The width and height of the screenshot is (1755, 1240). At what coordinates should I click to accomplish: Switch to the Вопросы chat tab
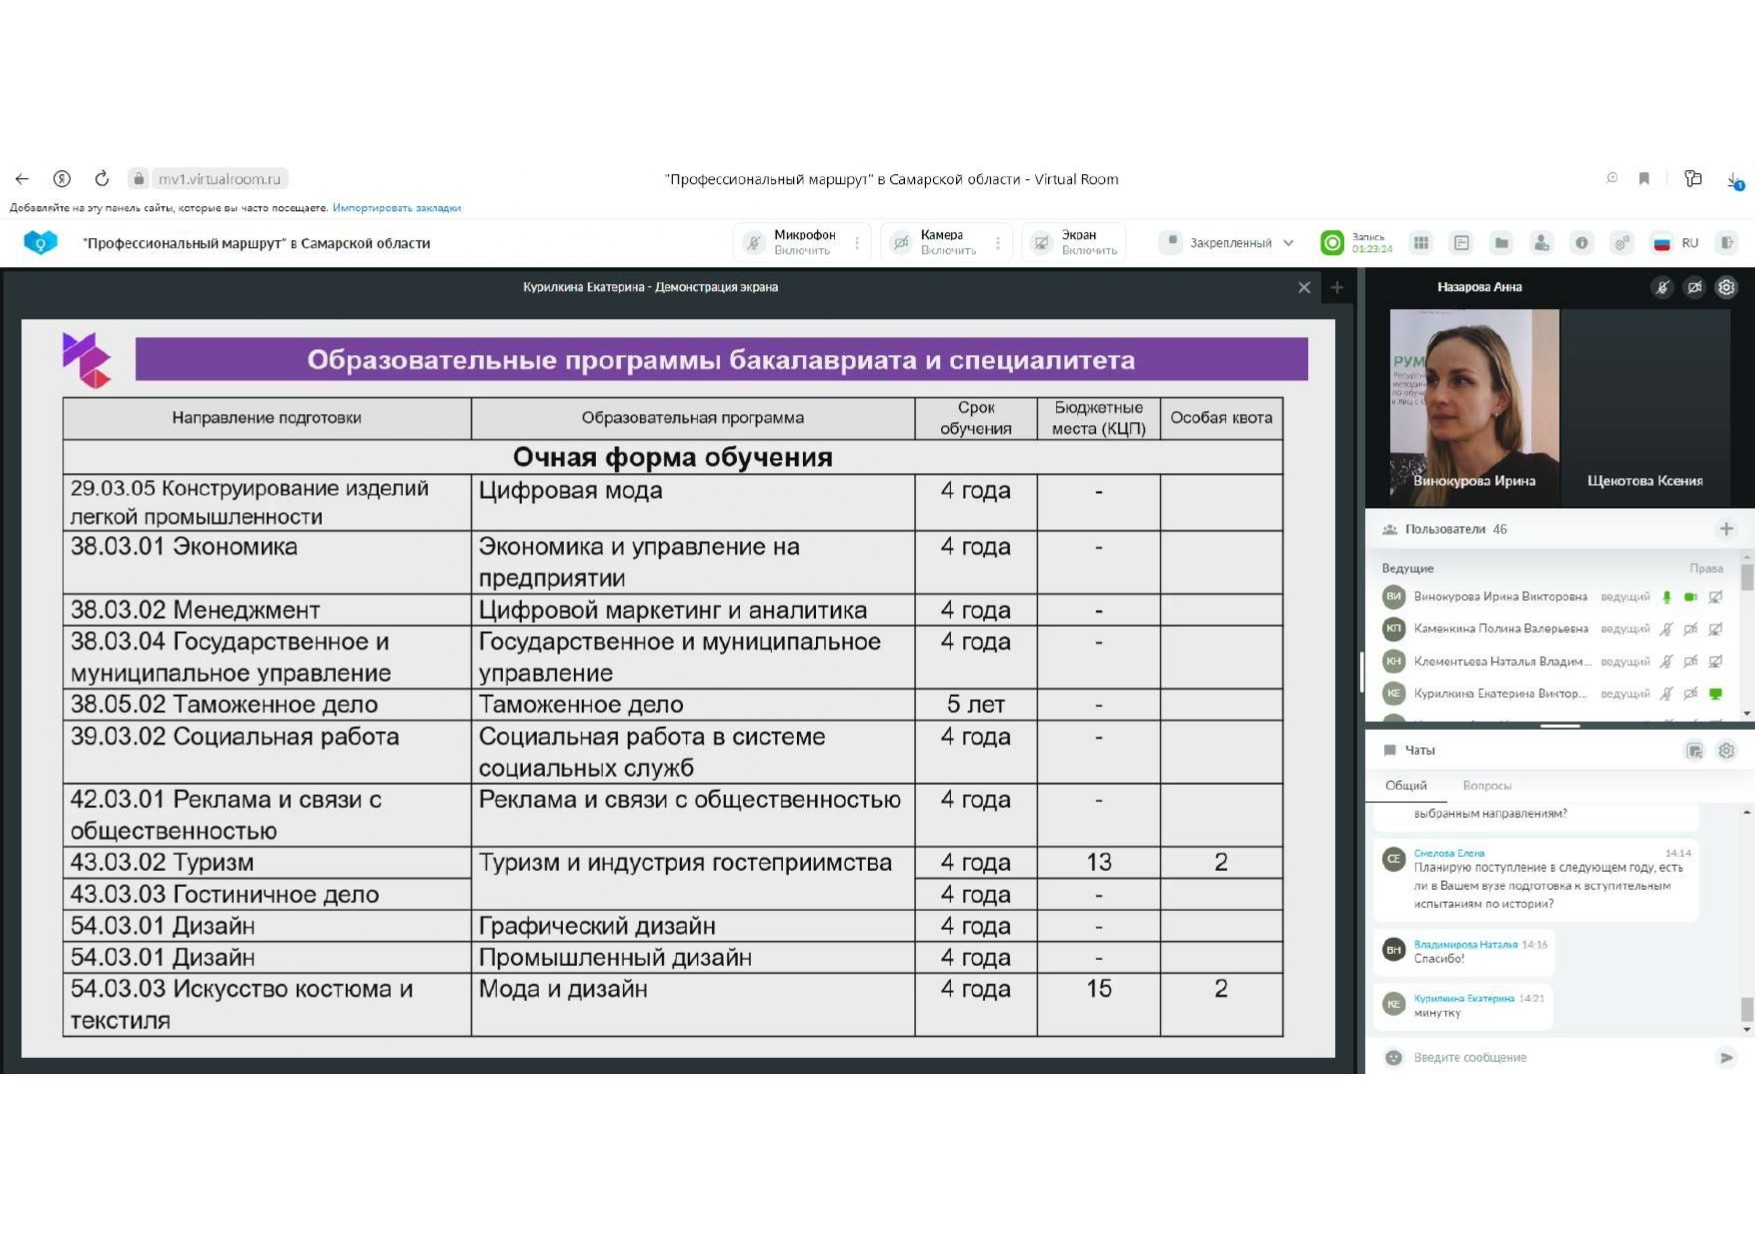(x=1486, y=785)
